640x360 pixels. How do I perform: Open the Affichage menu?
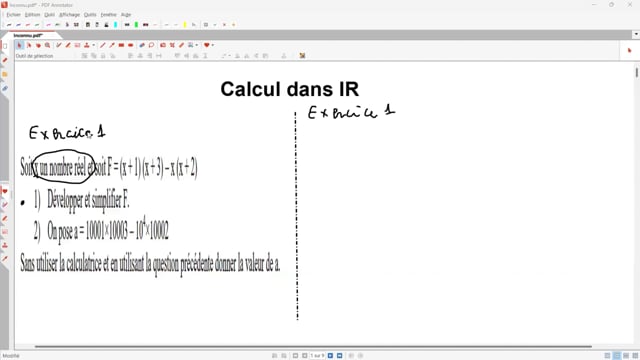click(x=69, y=15)
